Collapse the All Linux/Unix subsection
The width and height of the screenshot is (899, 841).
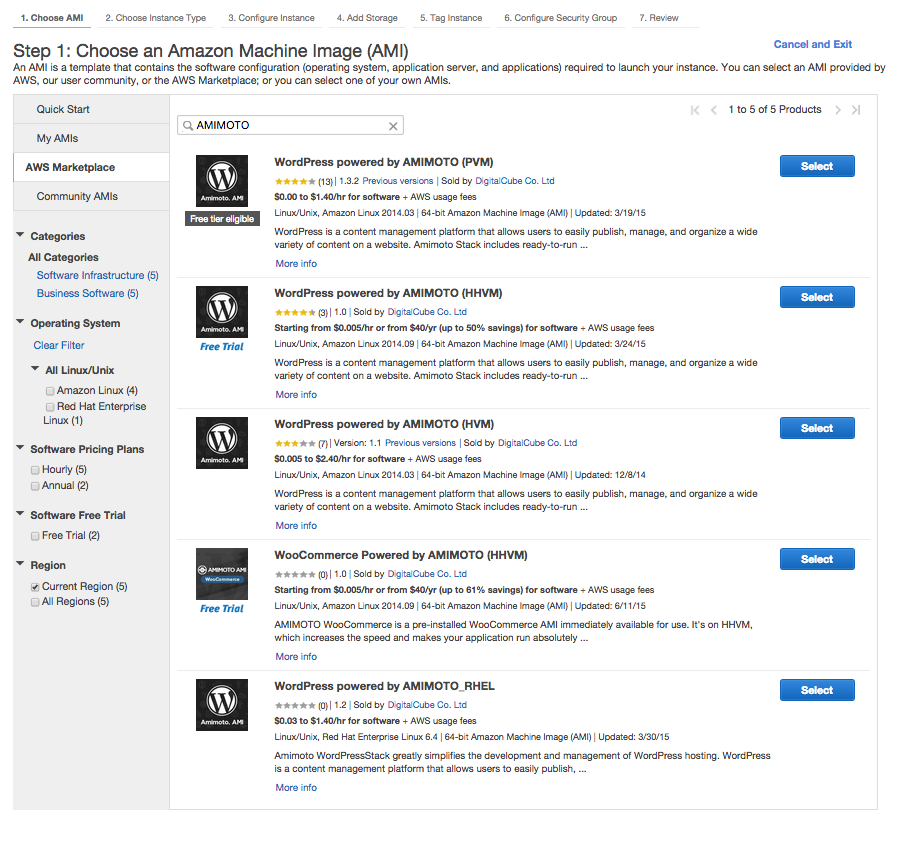pyautogui.click(x=35, y=369)
